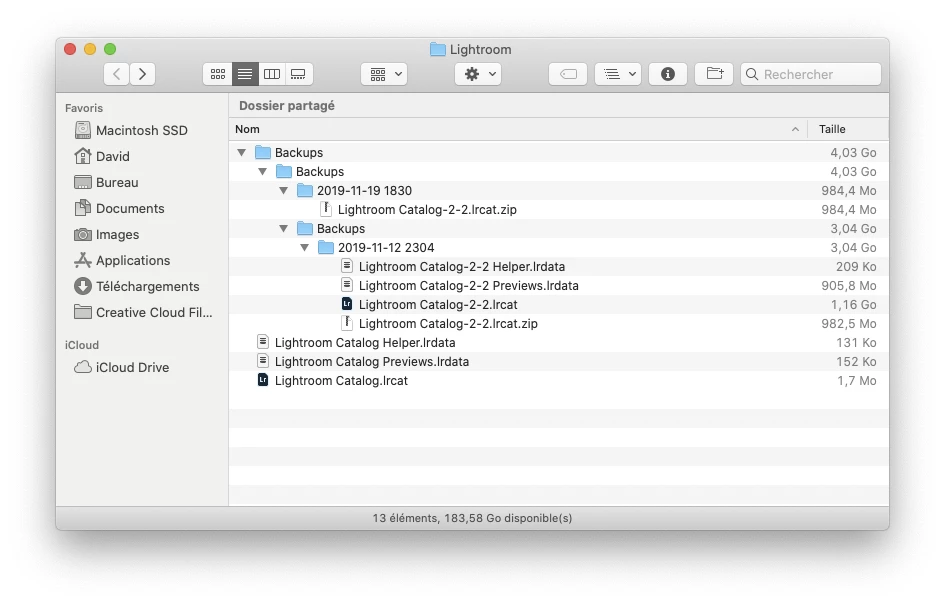The image size is (945, 604).
Task: Collapse the top-level Backups folder
Action: point(242,153)
